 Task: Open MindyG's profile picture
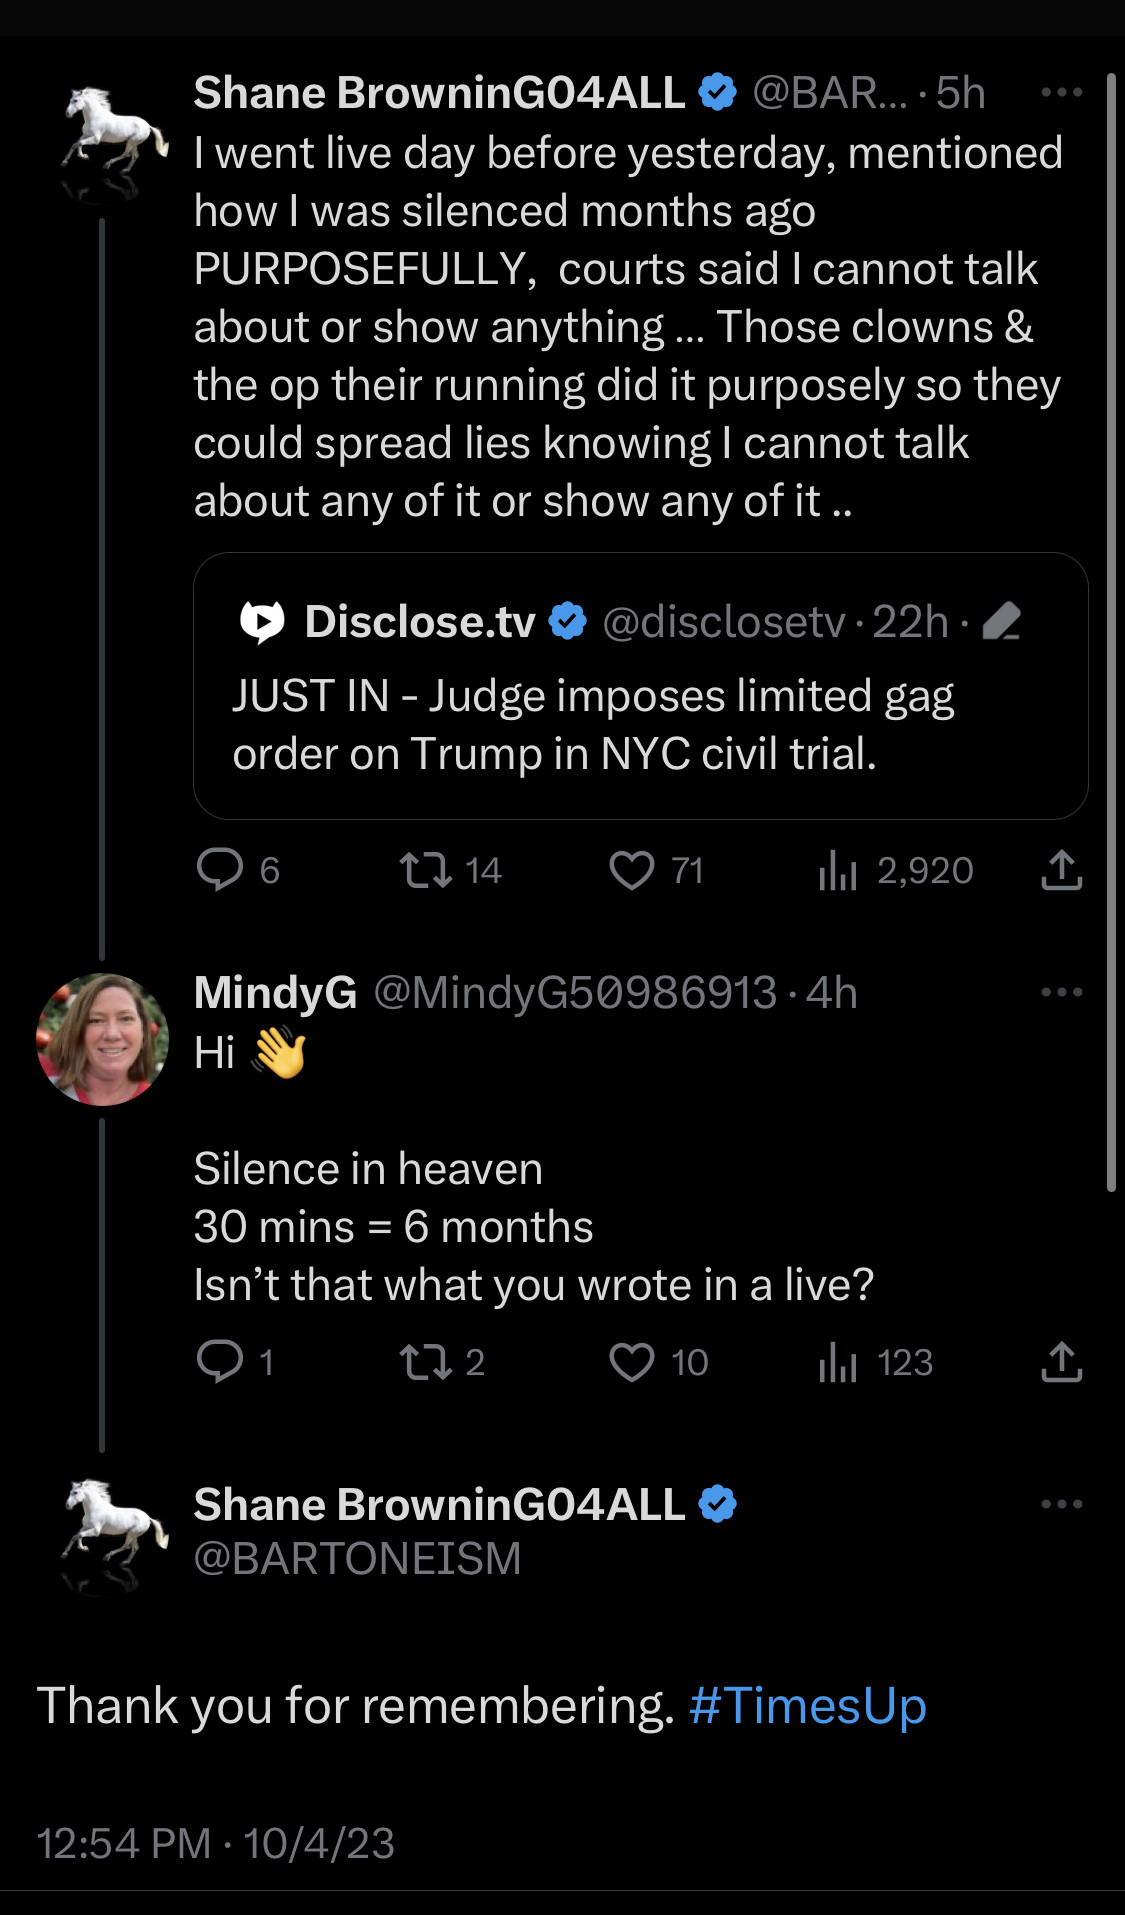point(102,1039)
